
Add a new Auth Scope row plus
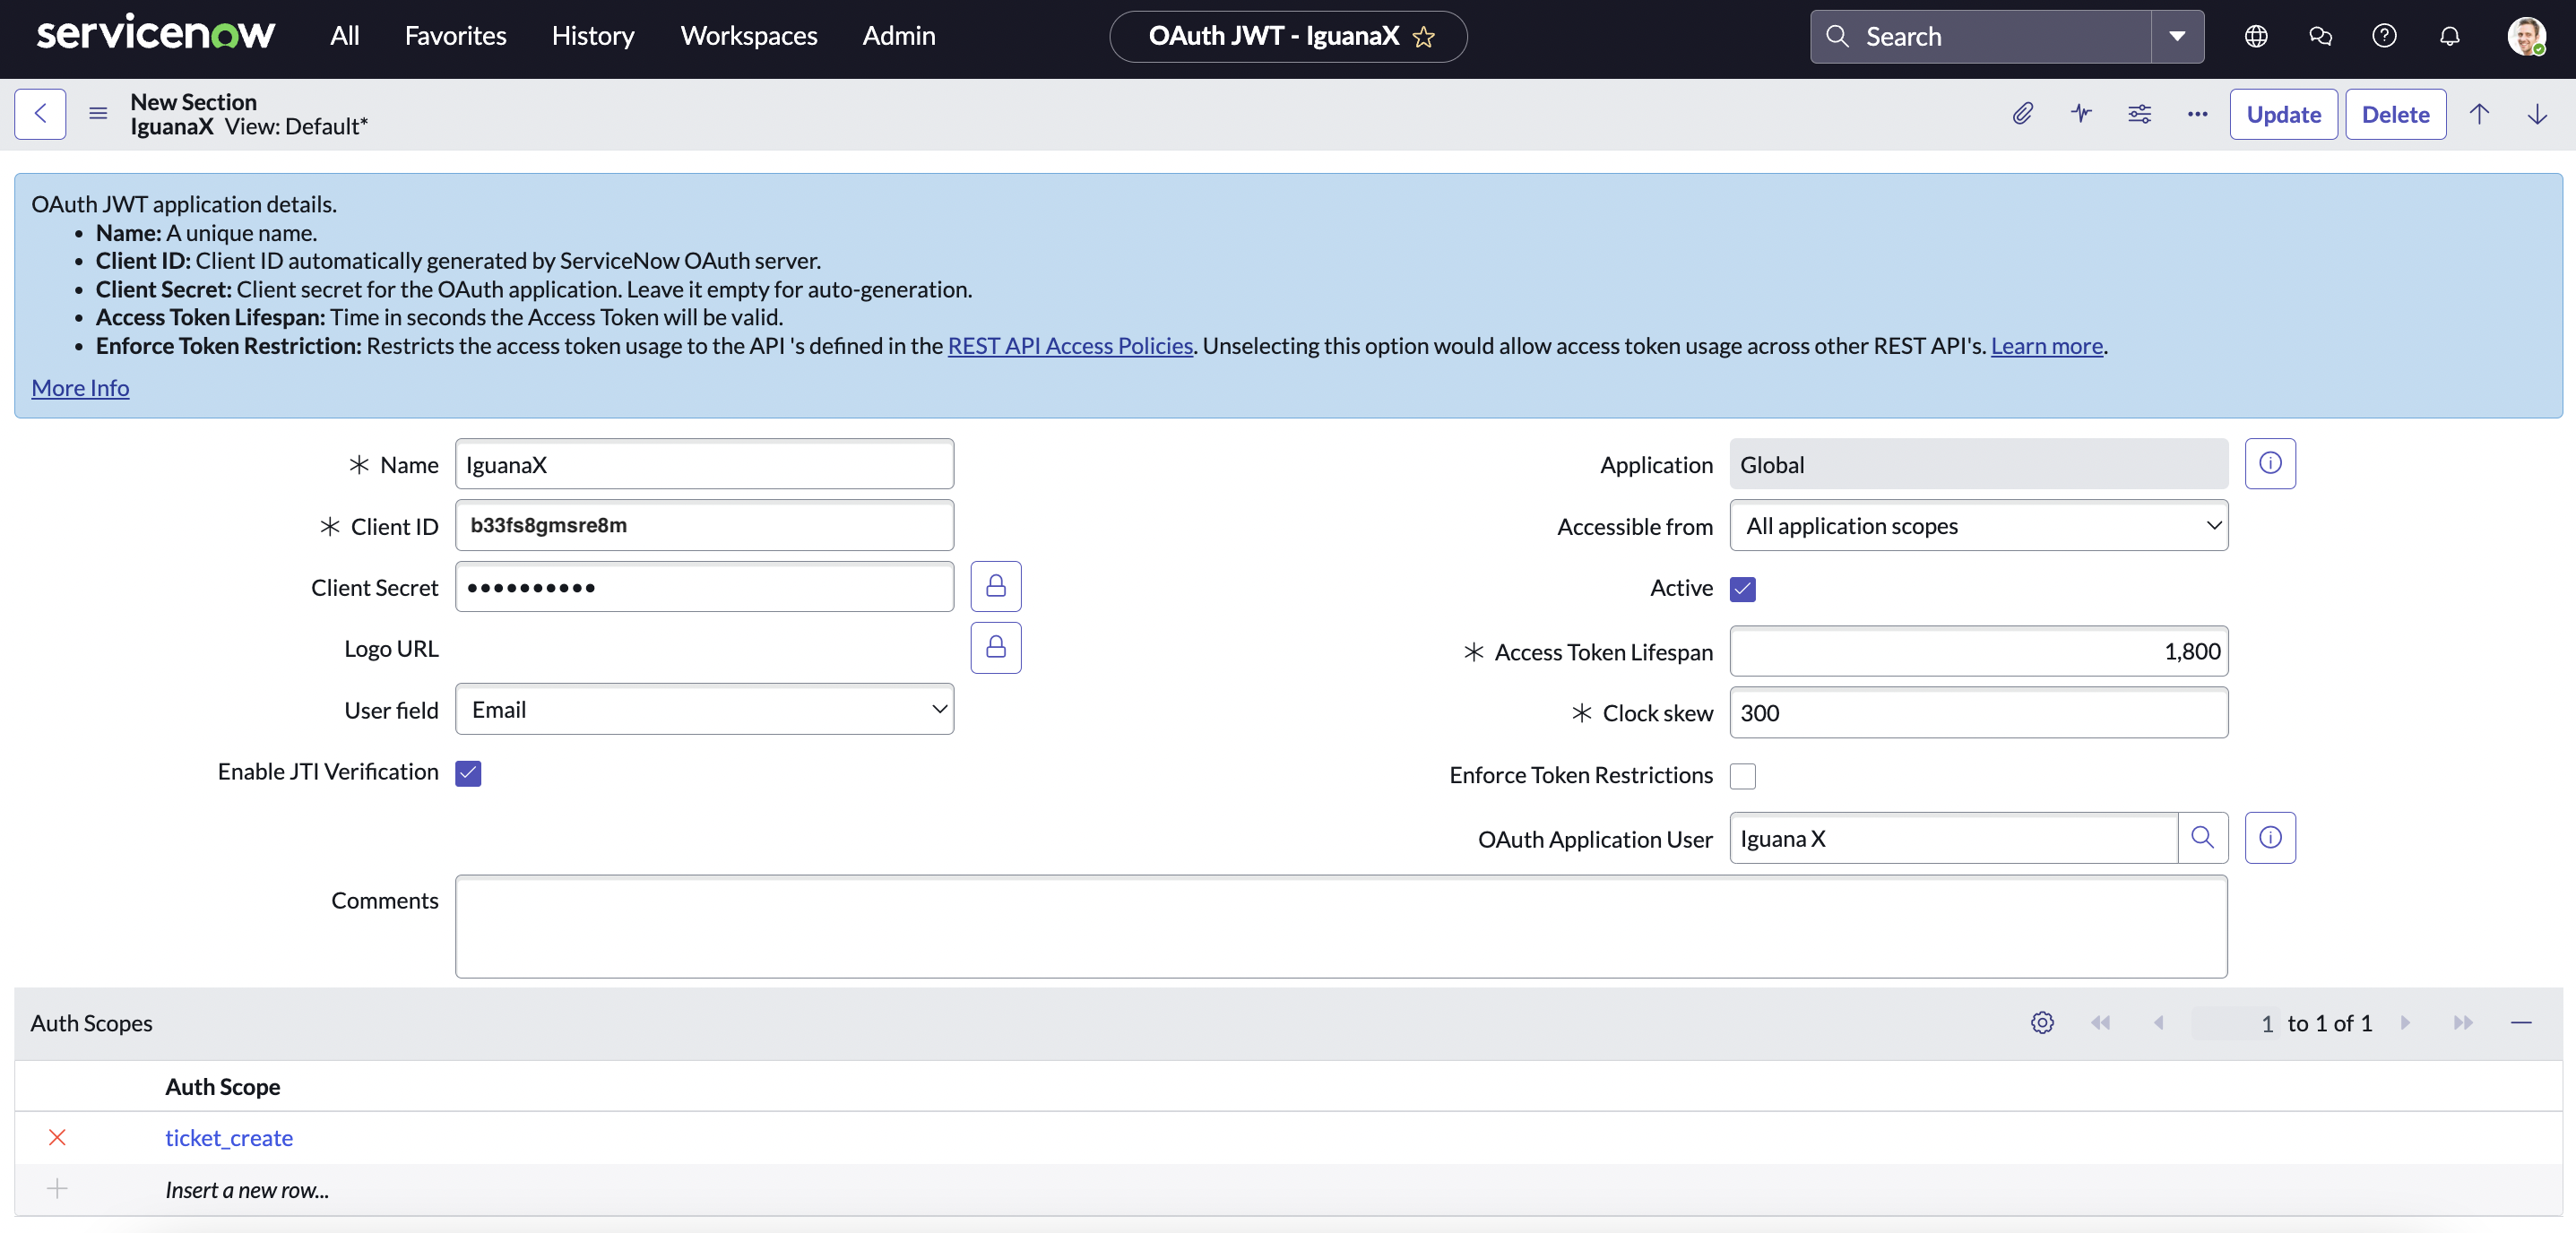pyautogui.click(x=57, y=1189)
